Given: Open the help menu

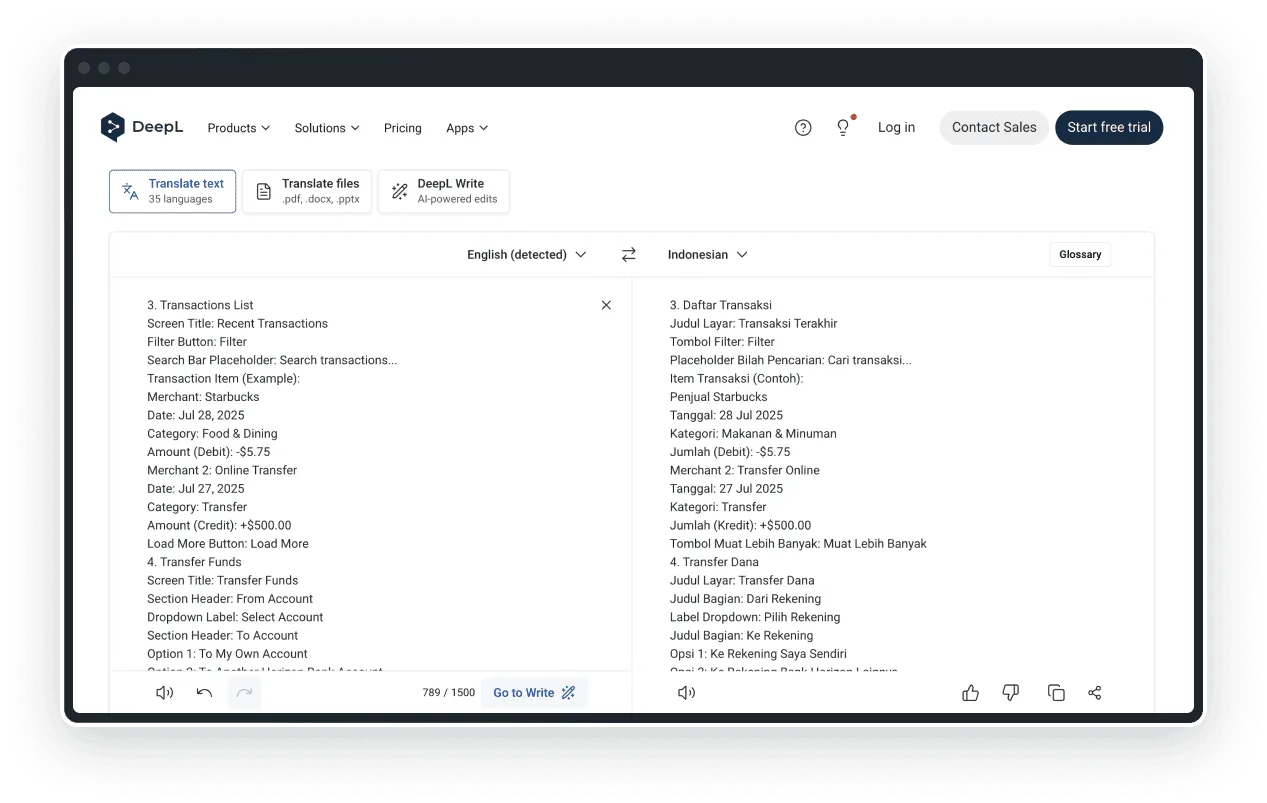Looking at the screenshot, I should (803, 127).
